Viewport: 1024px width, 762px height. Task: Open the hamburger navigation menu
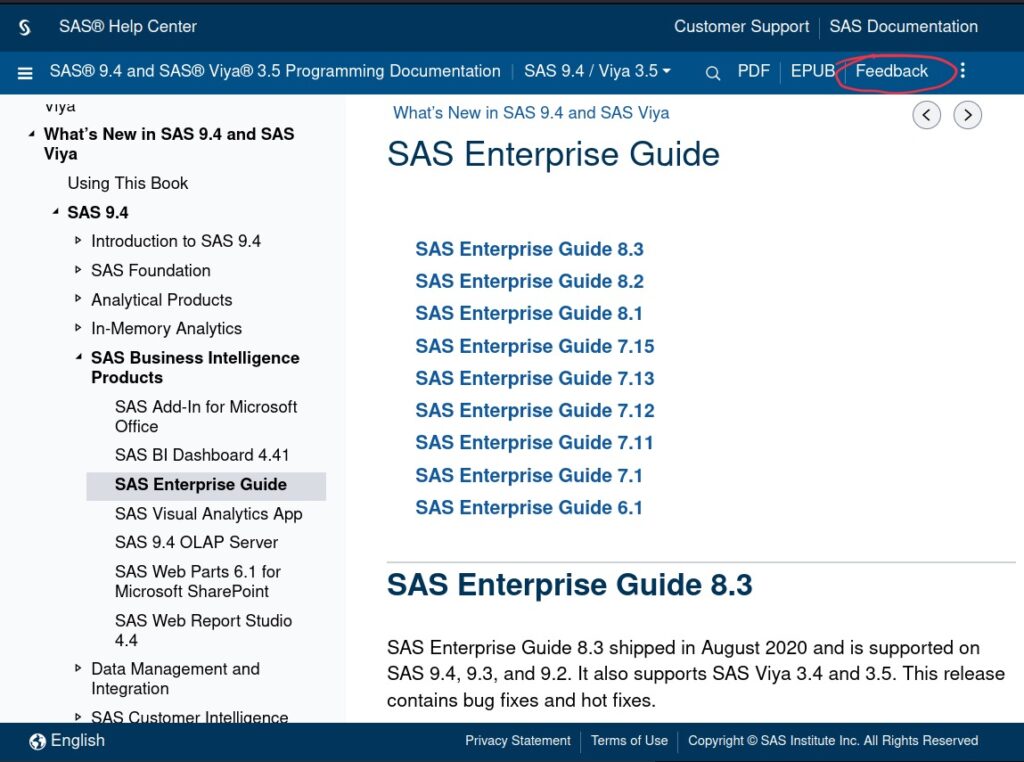25,73
